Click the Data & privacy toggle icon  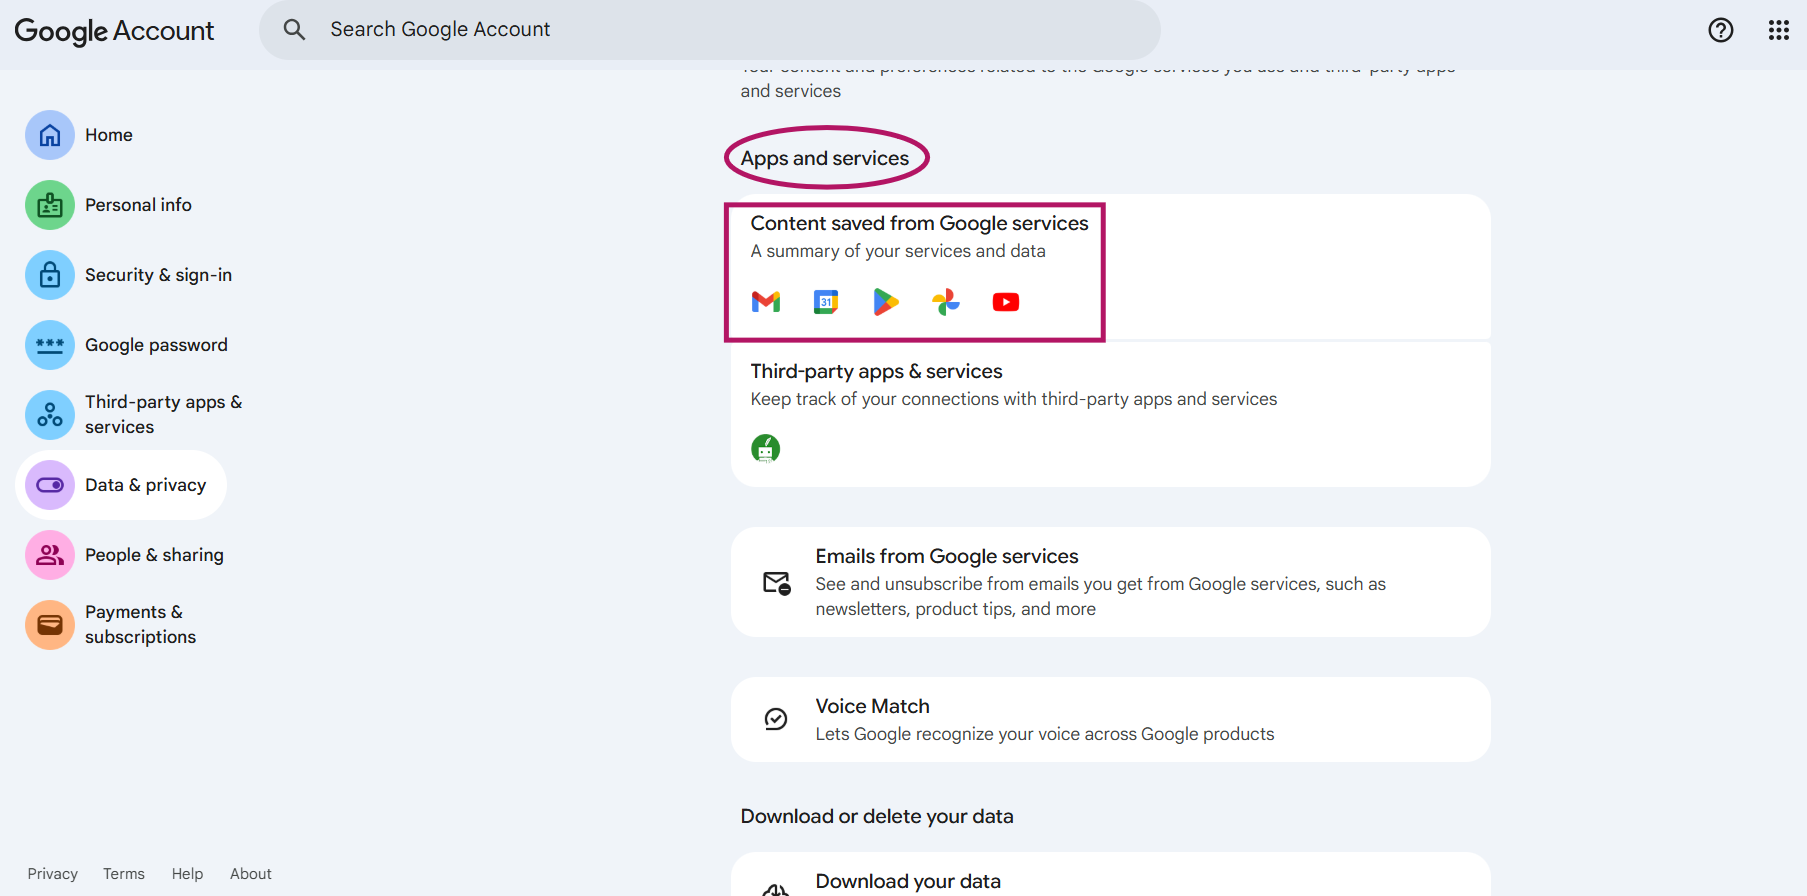pos(50,485)
